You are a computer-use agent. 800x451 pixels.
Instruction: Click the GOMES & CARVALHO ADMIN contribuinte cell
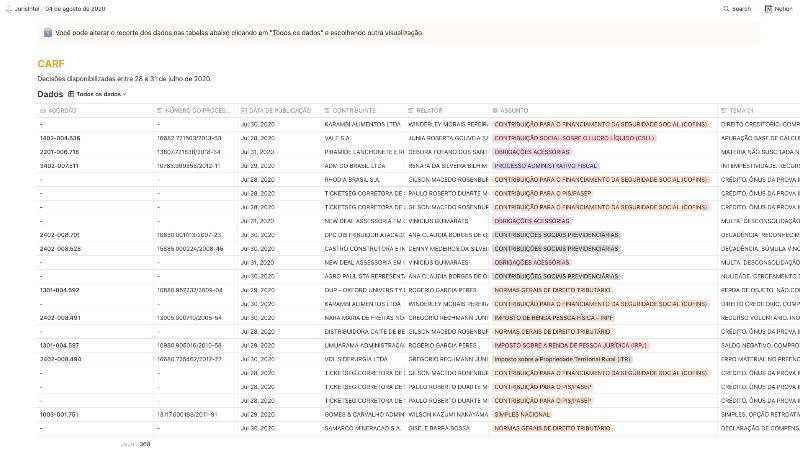click(364, 414)
